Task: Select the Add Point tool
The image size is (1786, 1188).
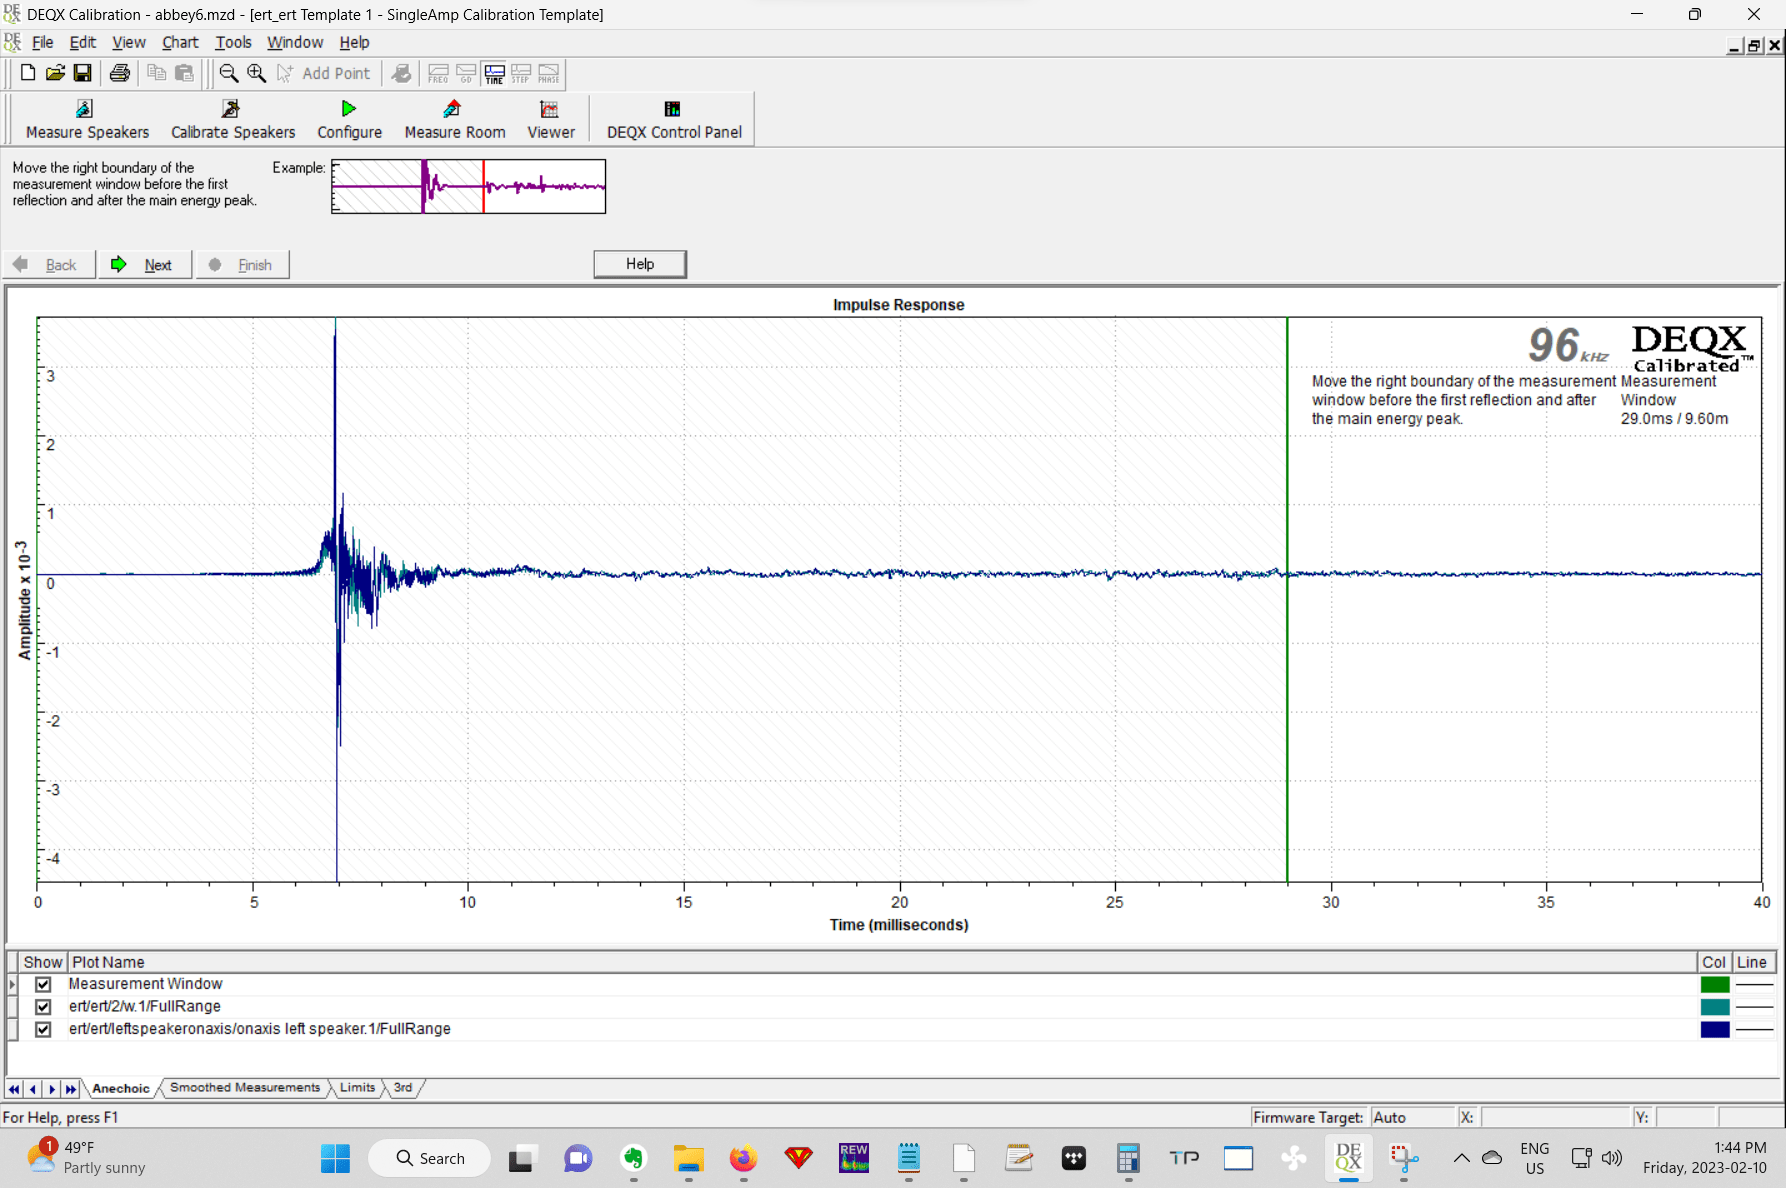Action: [324, 73]
